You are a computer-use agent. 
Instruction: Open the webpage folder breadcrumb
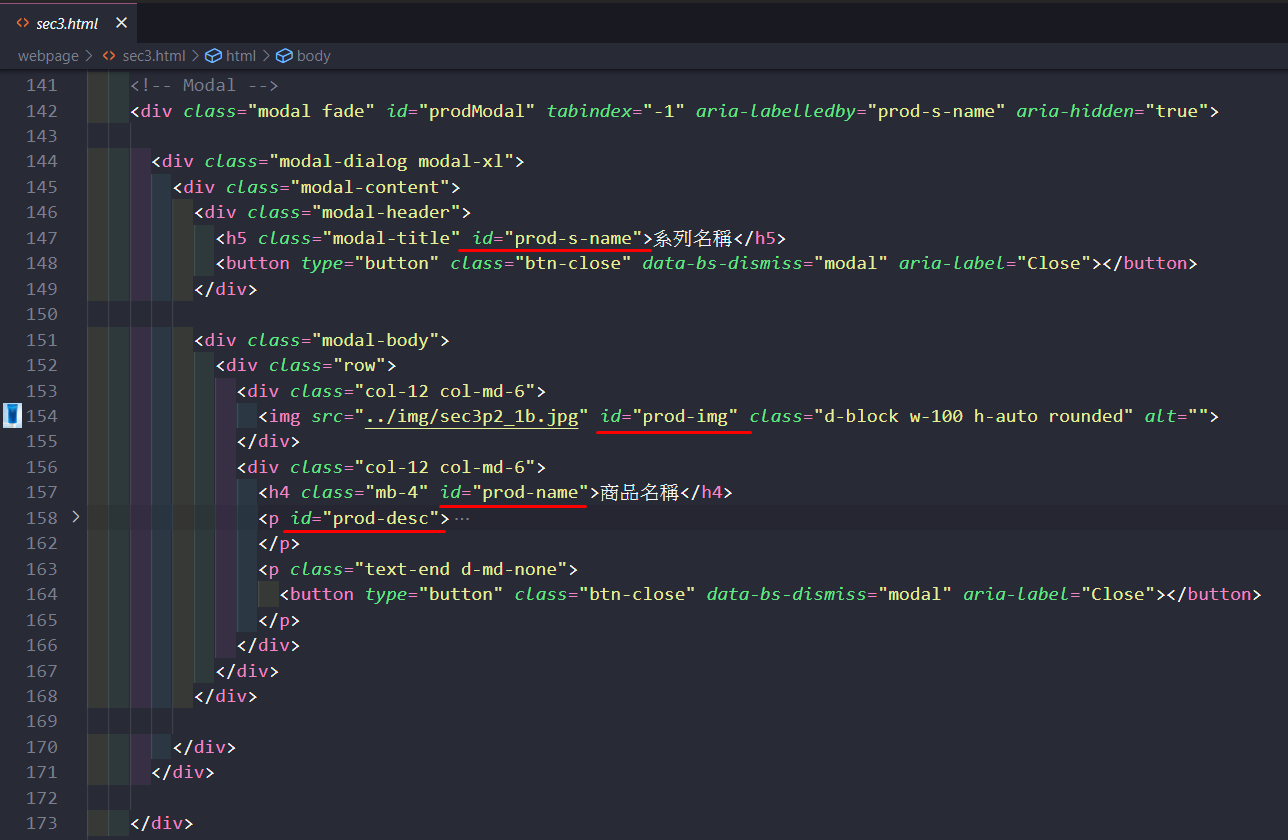[48, 56]
